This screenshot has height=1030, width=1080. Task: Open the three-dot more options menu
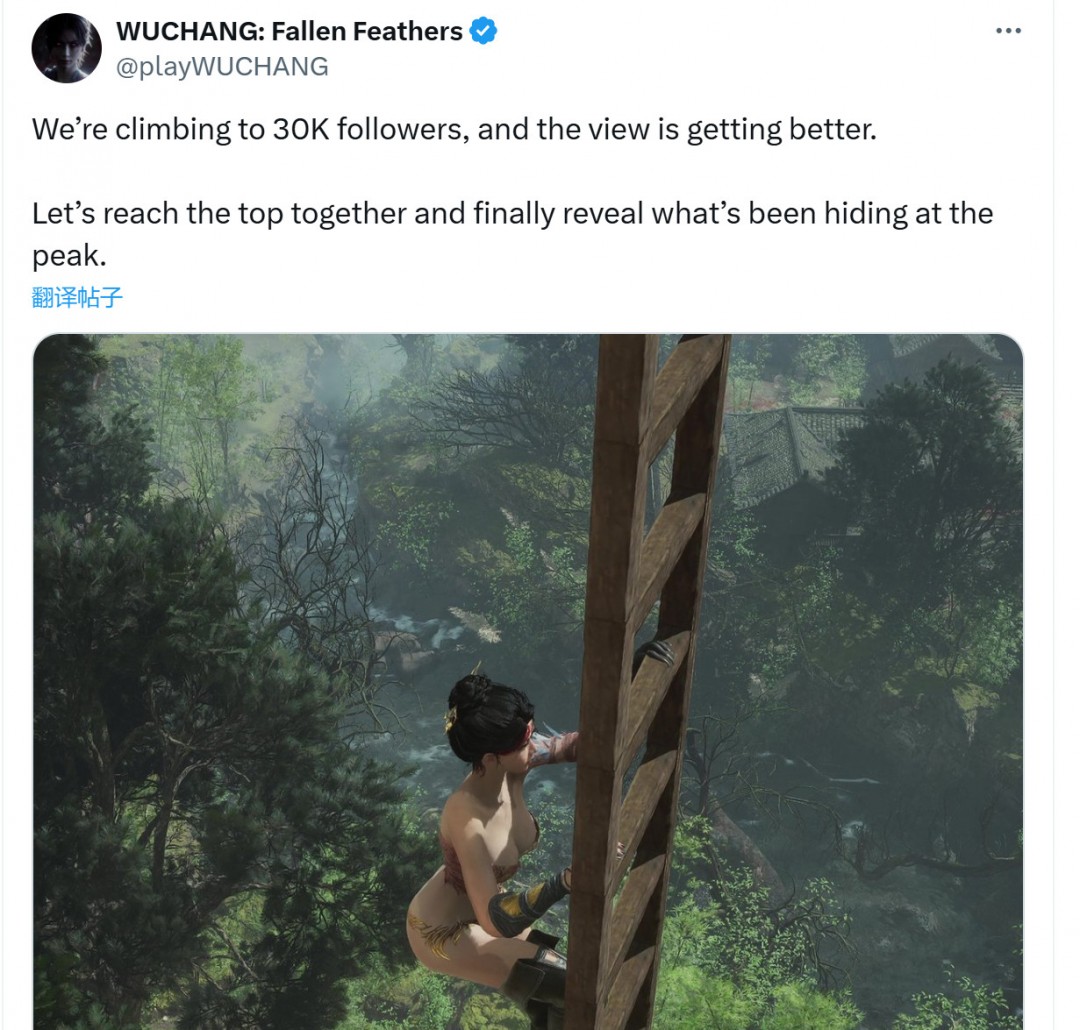coord(1008,30)
